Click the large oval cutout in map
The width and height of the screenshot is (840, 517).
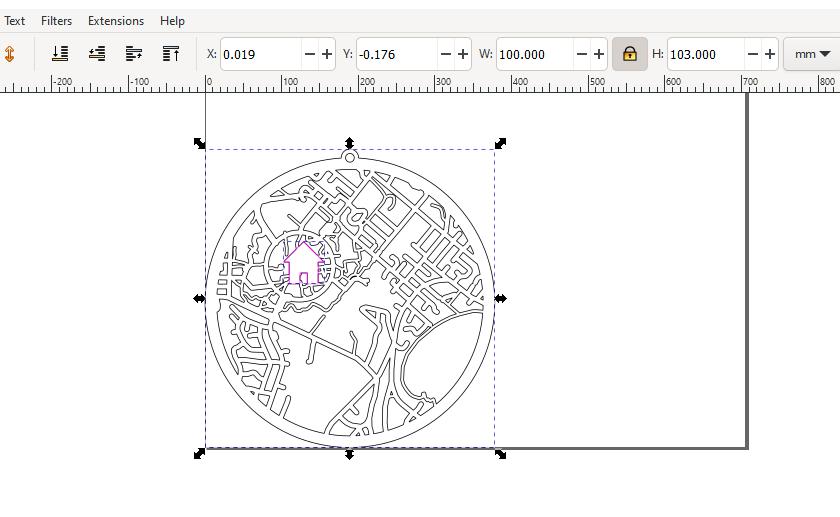click(442, 355)
